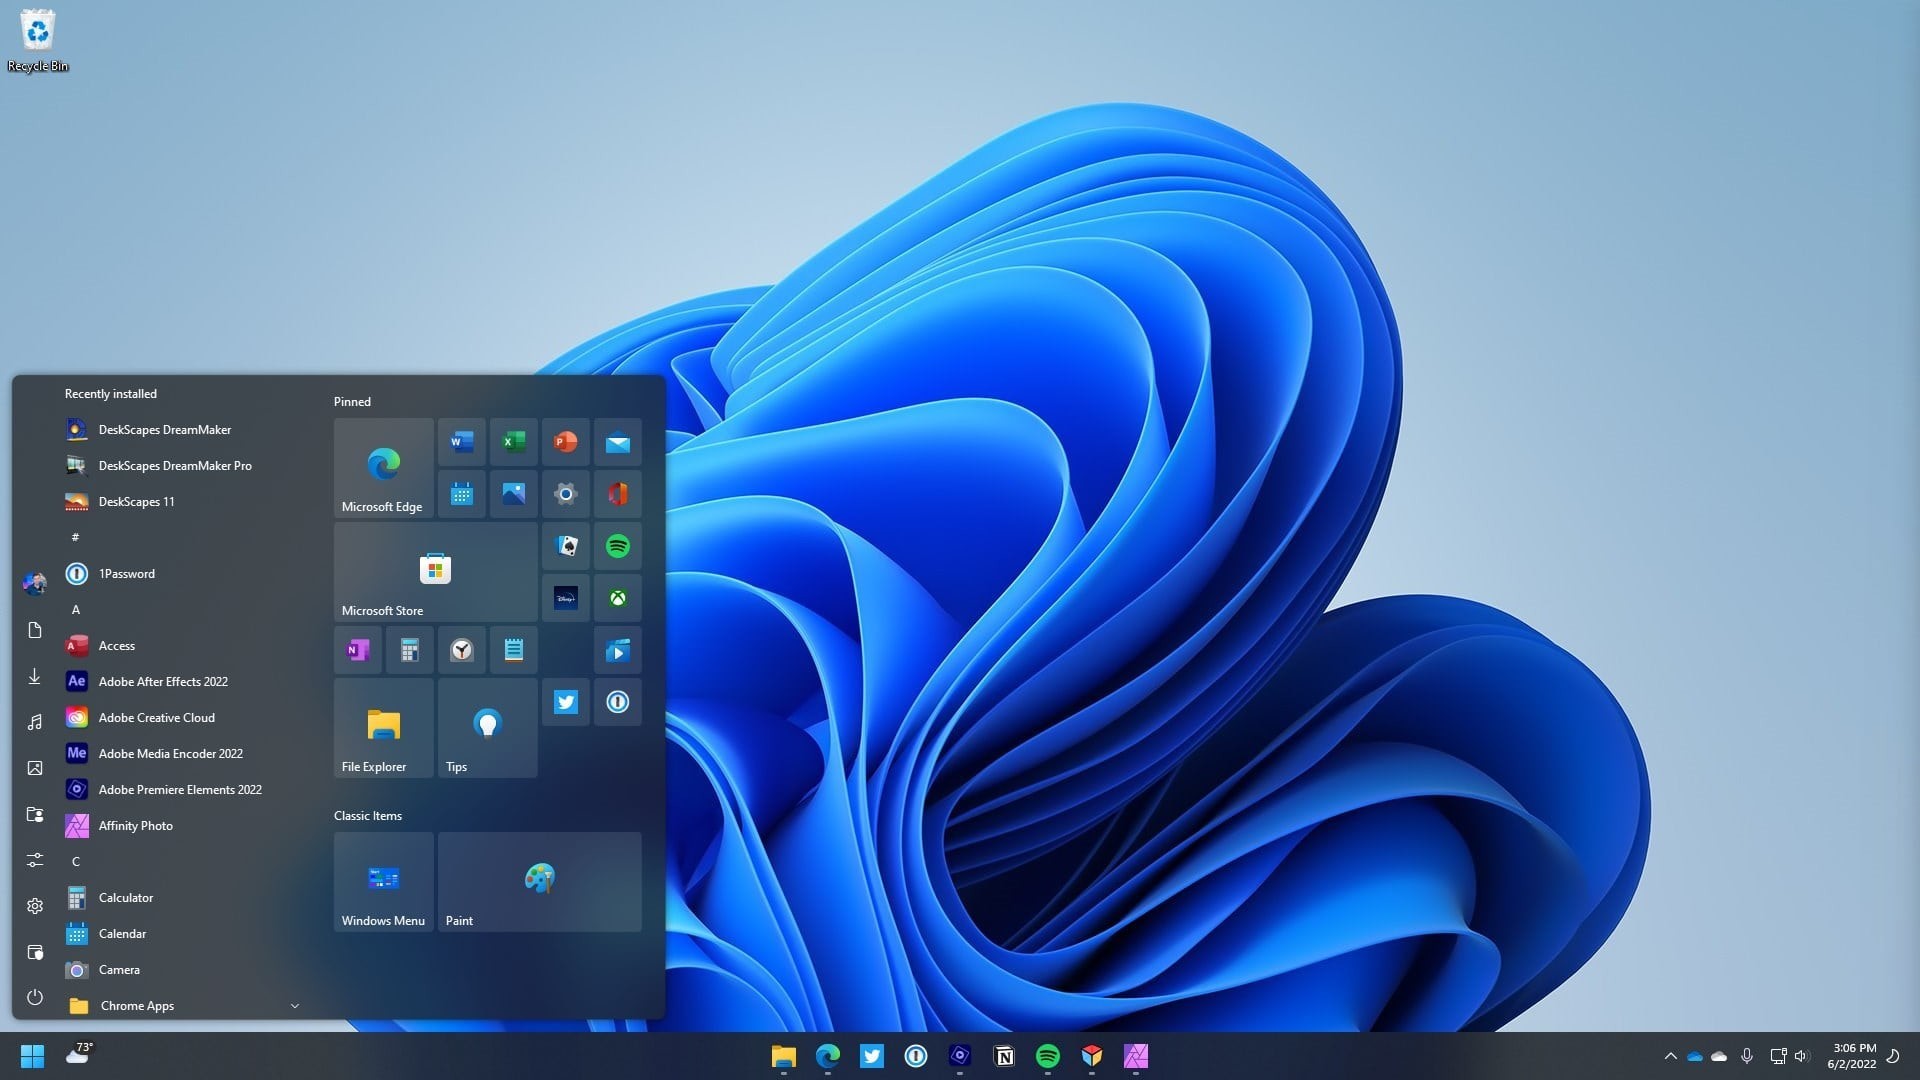Open OneNote from the pinned section
The height and width of the screenshot is (1080, 1920).
358,649
